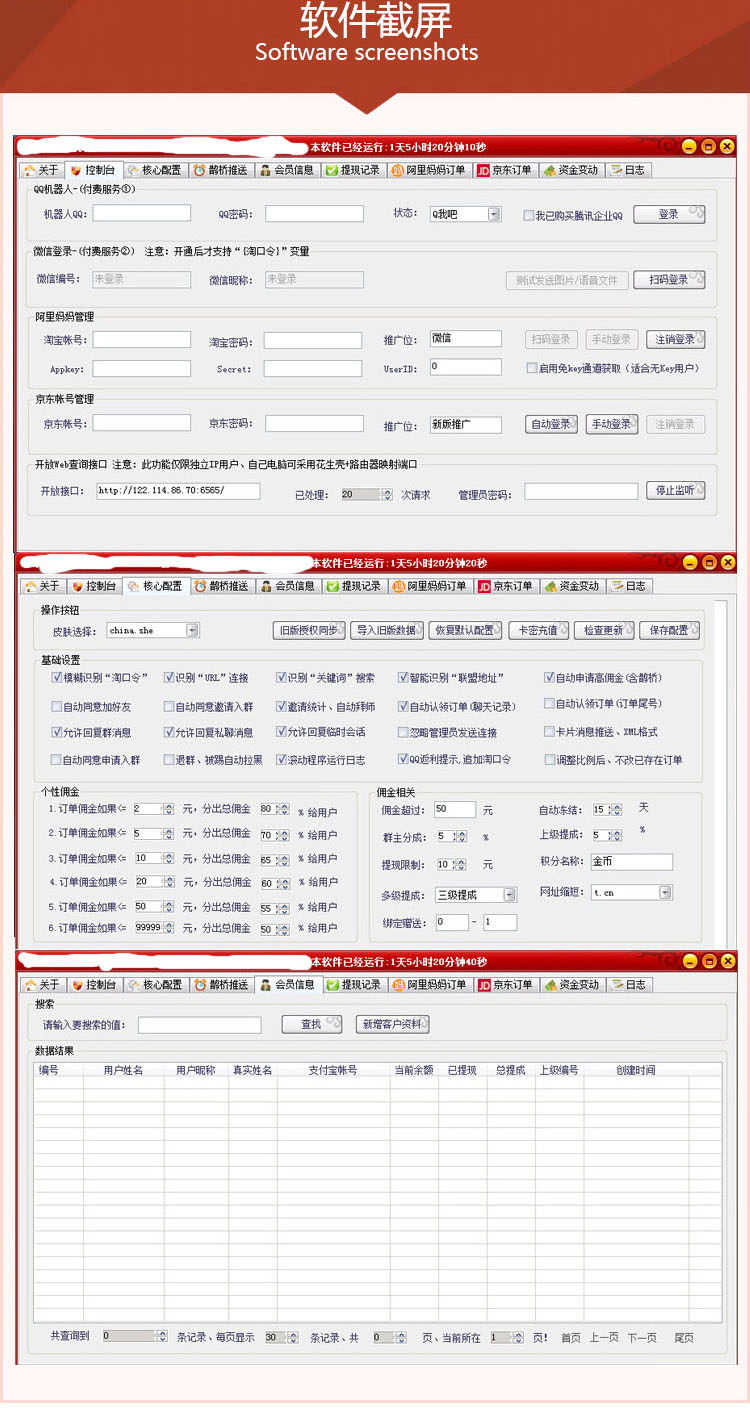Open 皮肤选择 china.she dropdown

[192, 631]
